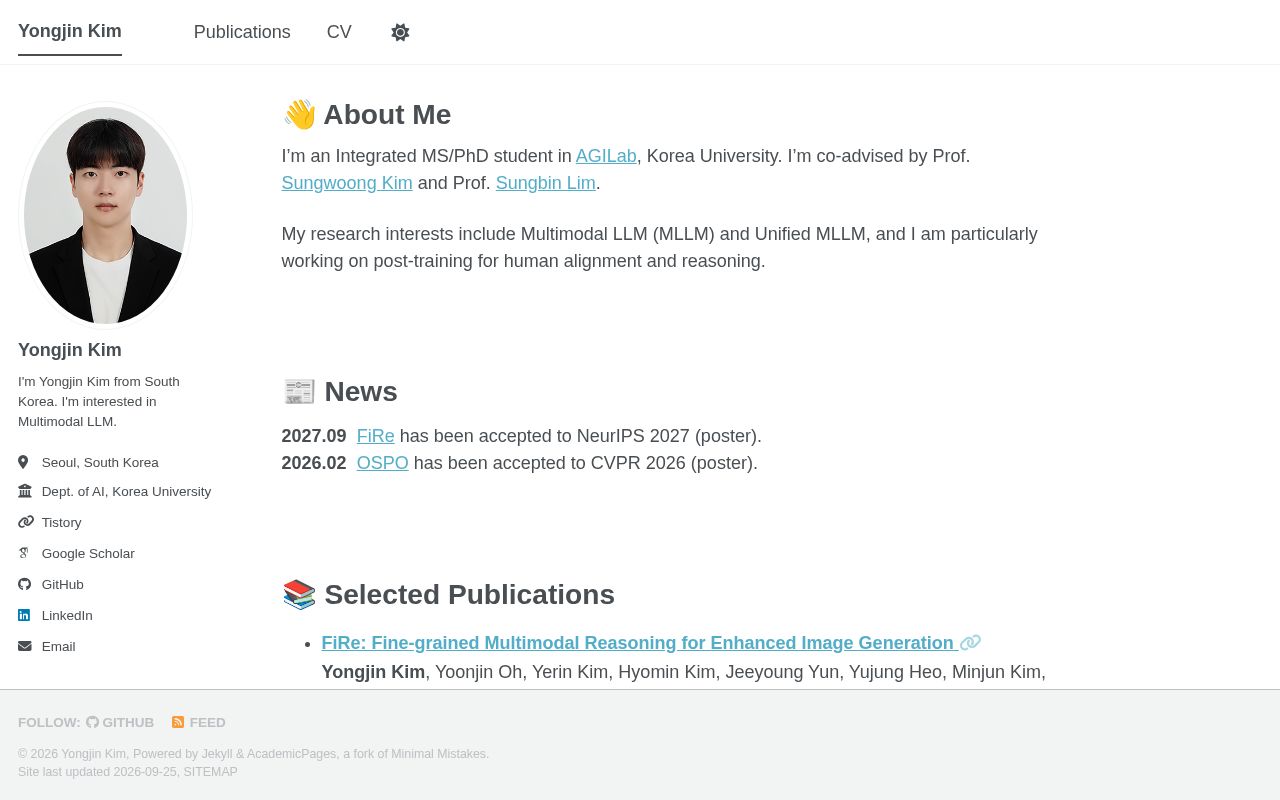Click the sidebar name heading Yongjin Kim
The height and width of the screenshot is (800, 1280).
tap(70, 350)
